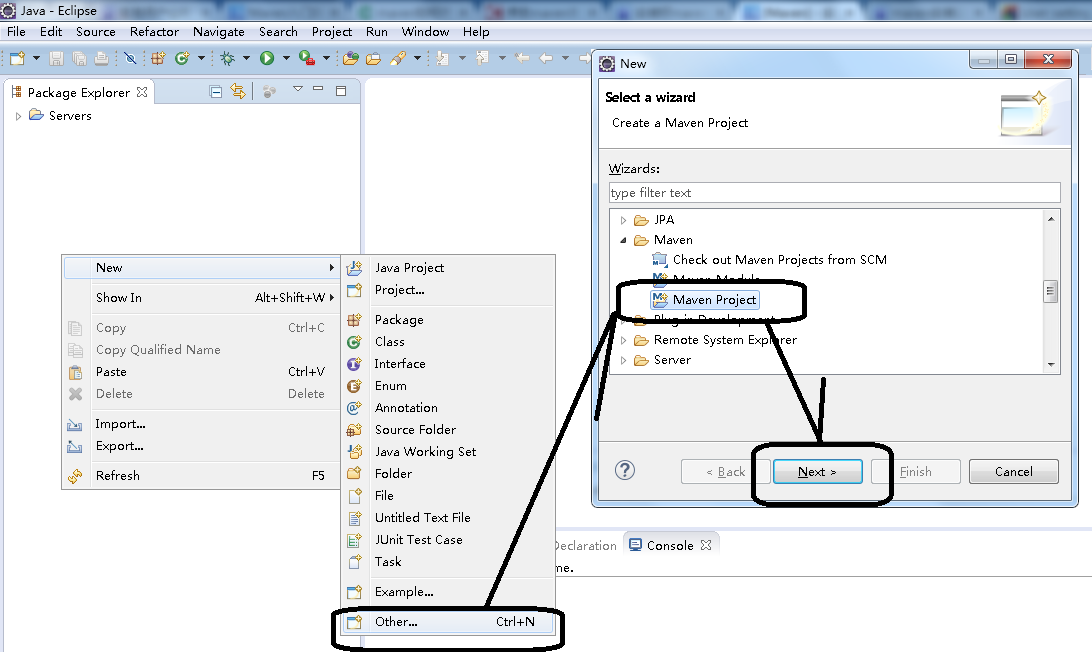Click the Open Task toolbar icon

[373, 59]
